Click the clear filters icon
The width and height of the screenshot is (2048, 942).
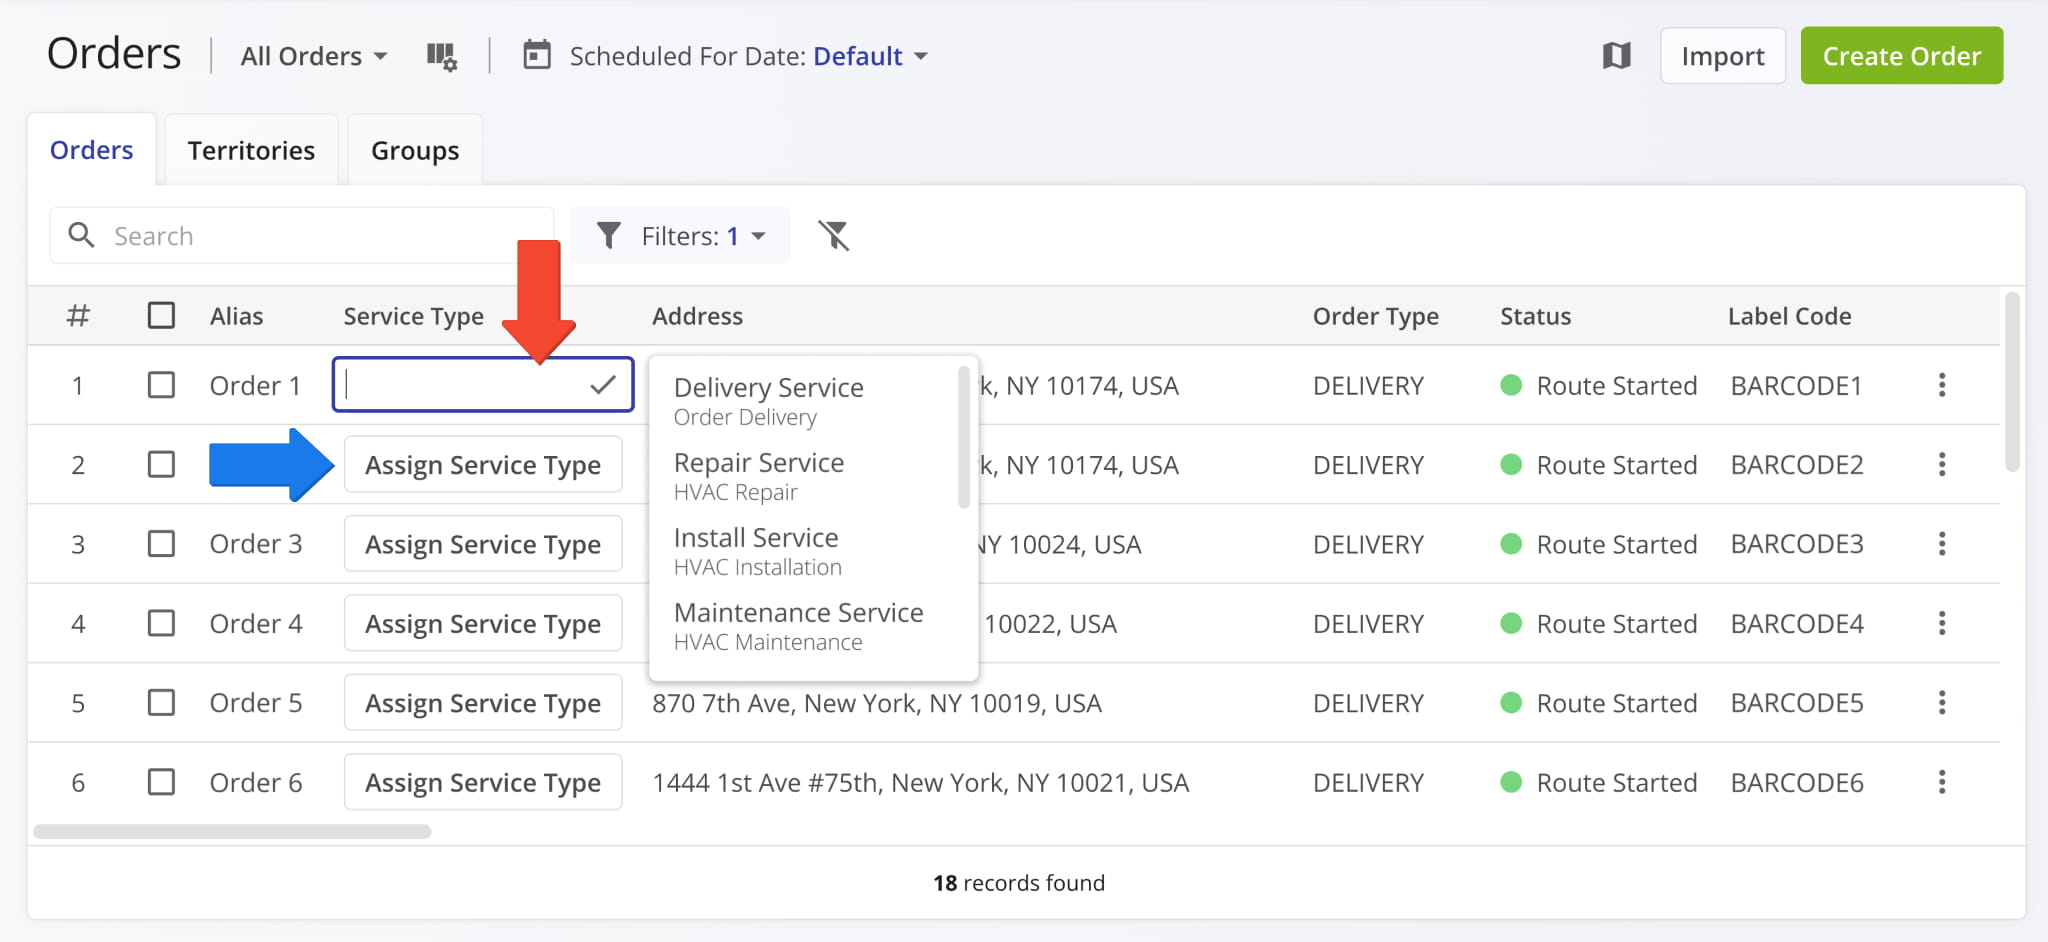tap(833, 236)
